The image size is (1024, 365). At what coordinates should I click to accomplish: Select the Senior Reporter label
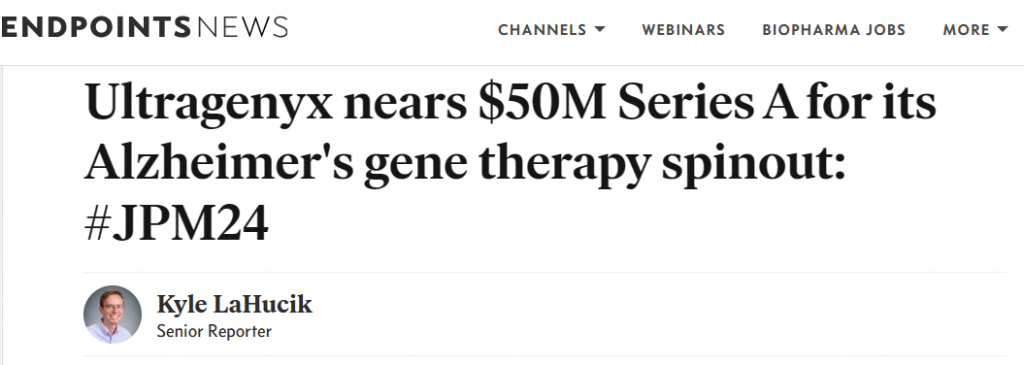214,331
